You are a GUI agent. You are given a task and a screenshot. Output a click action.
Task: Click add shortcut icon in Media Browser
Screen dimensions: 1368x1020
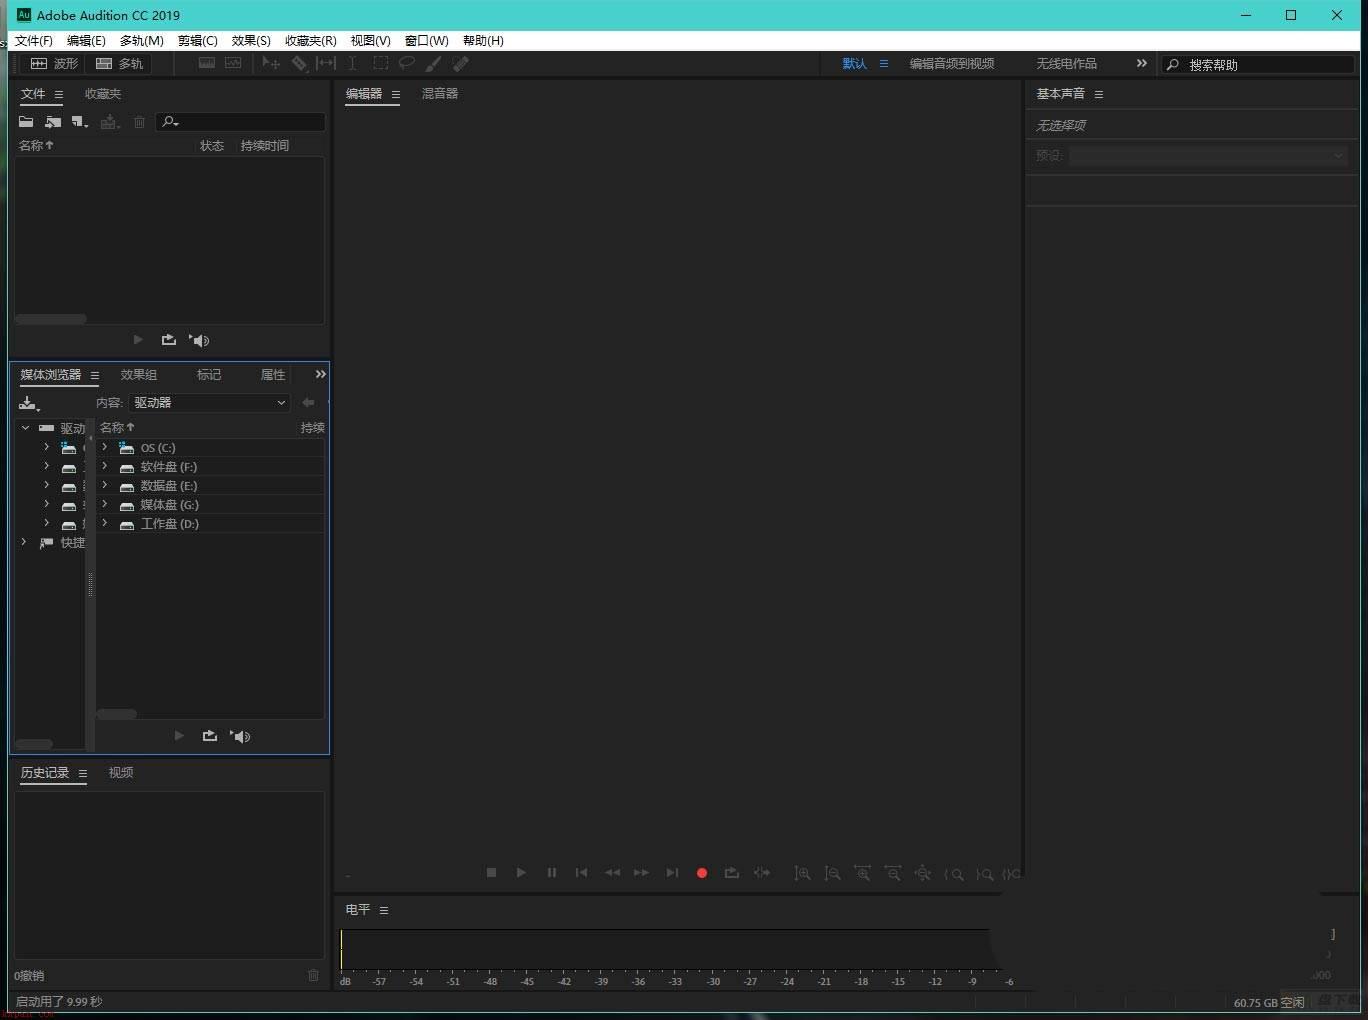[x=29, y=403]
